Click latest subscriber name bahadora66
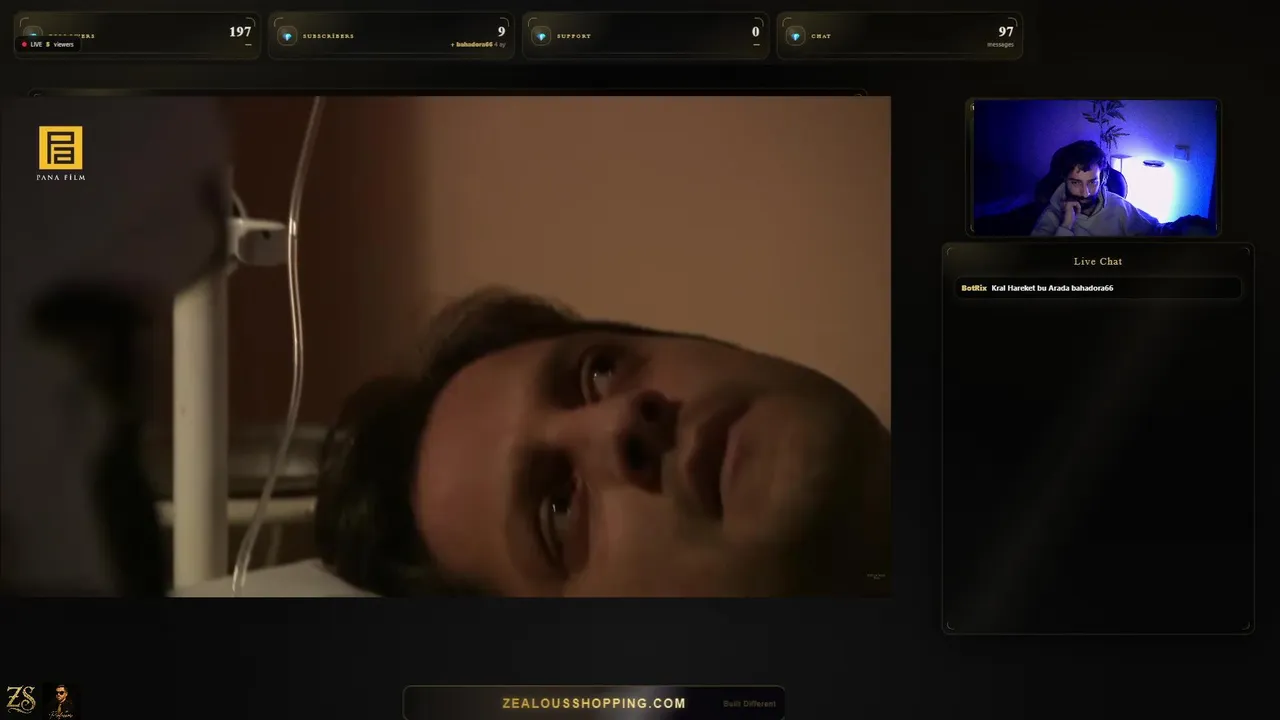Viewport: 1280px width, 720px height. pyautogui.click(x=474, y=45)
